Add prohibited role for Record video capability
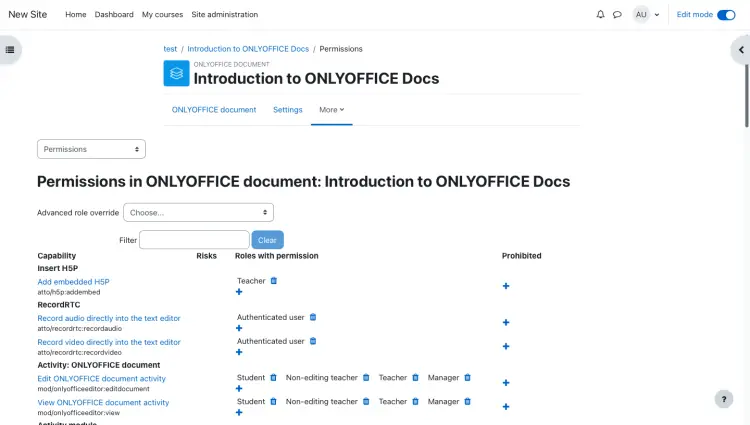750x425 pixels. [506, 346]
